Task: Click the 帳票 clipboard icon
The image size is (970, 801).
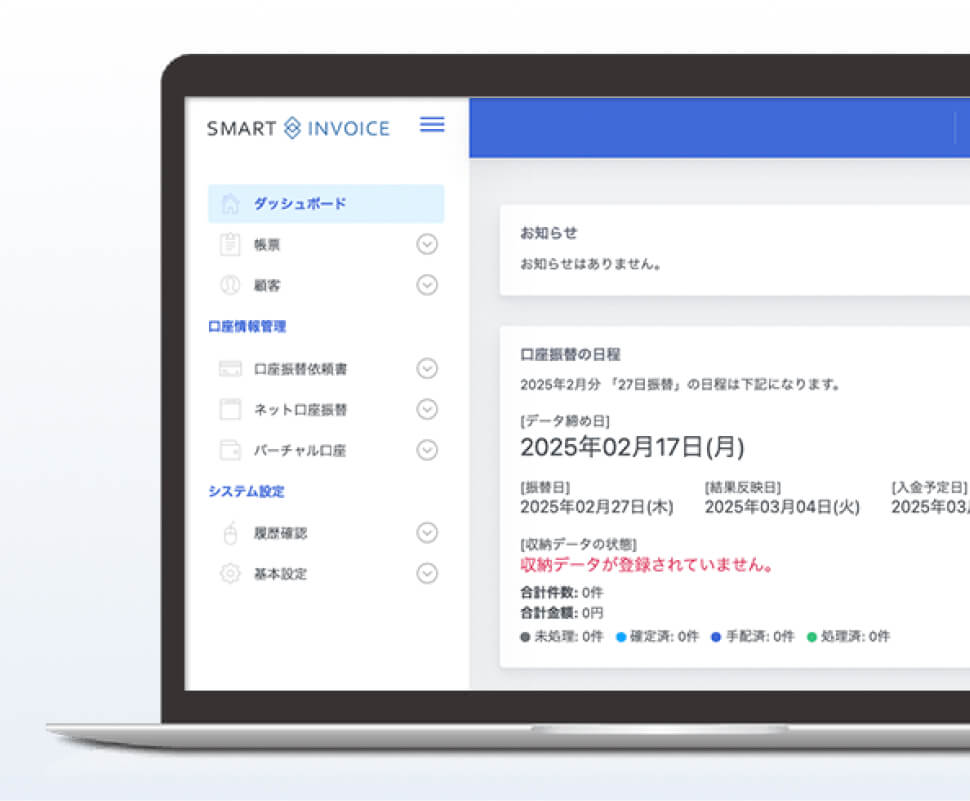Action: (x=230, y=244)
